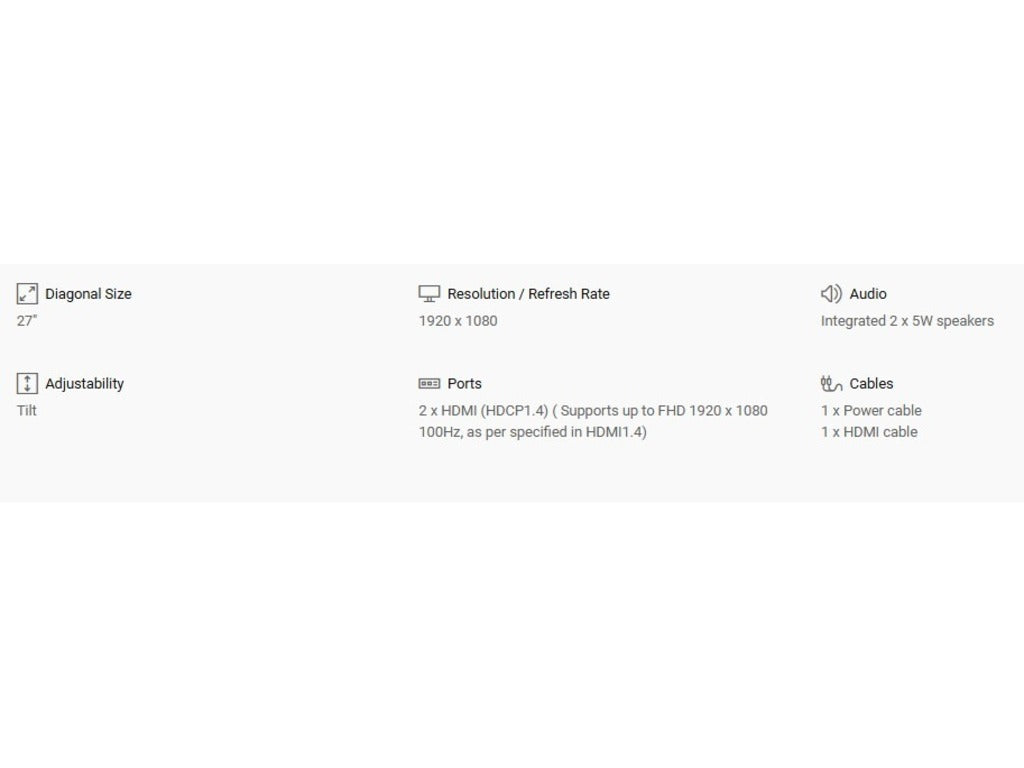Screen dimensions: 1024x768
Task: Click the Ports heading label
Action: pyautogui.click(x=464, y=383)
